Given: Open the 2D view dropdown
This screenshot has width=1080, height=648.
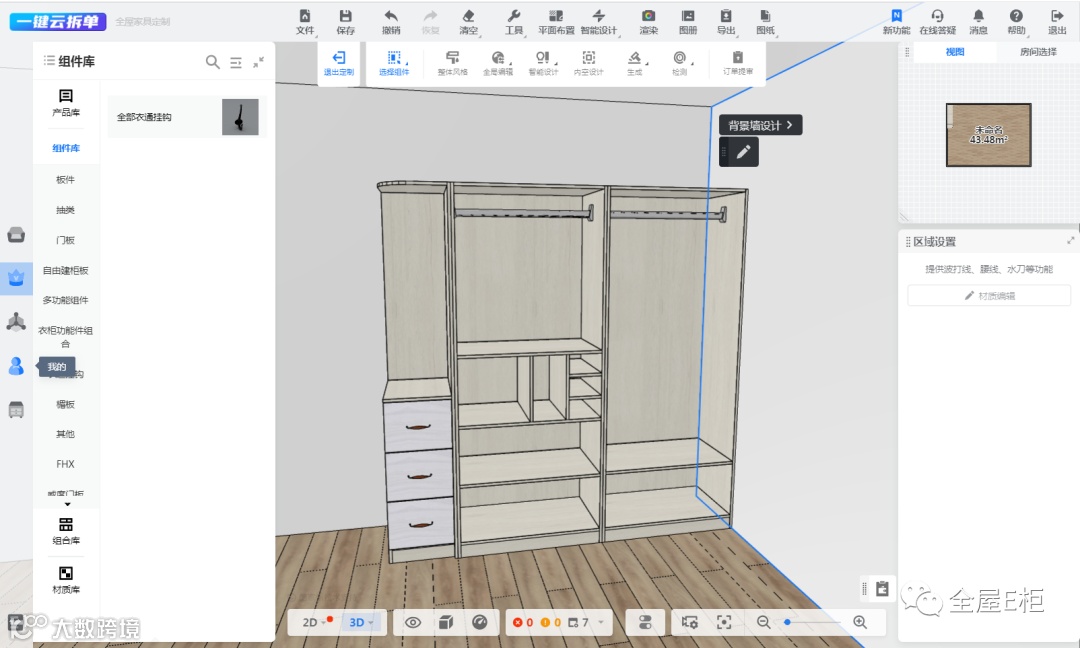Looking at the screenshot, I should pos(314,623).
